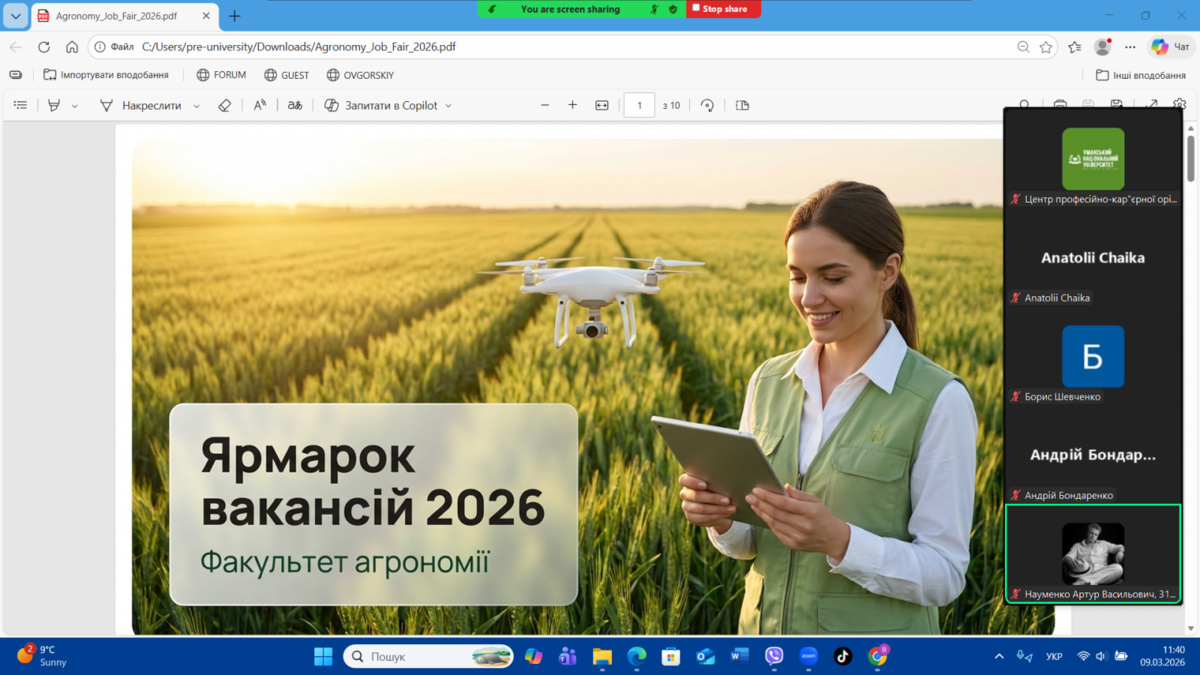
Task: Rotate the PDF page
Action: 707,105
